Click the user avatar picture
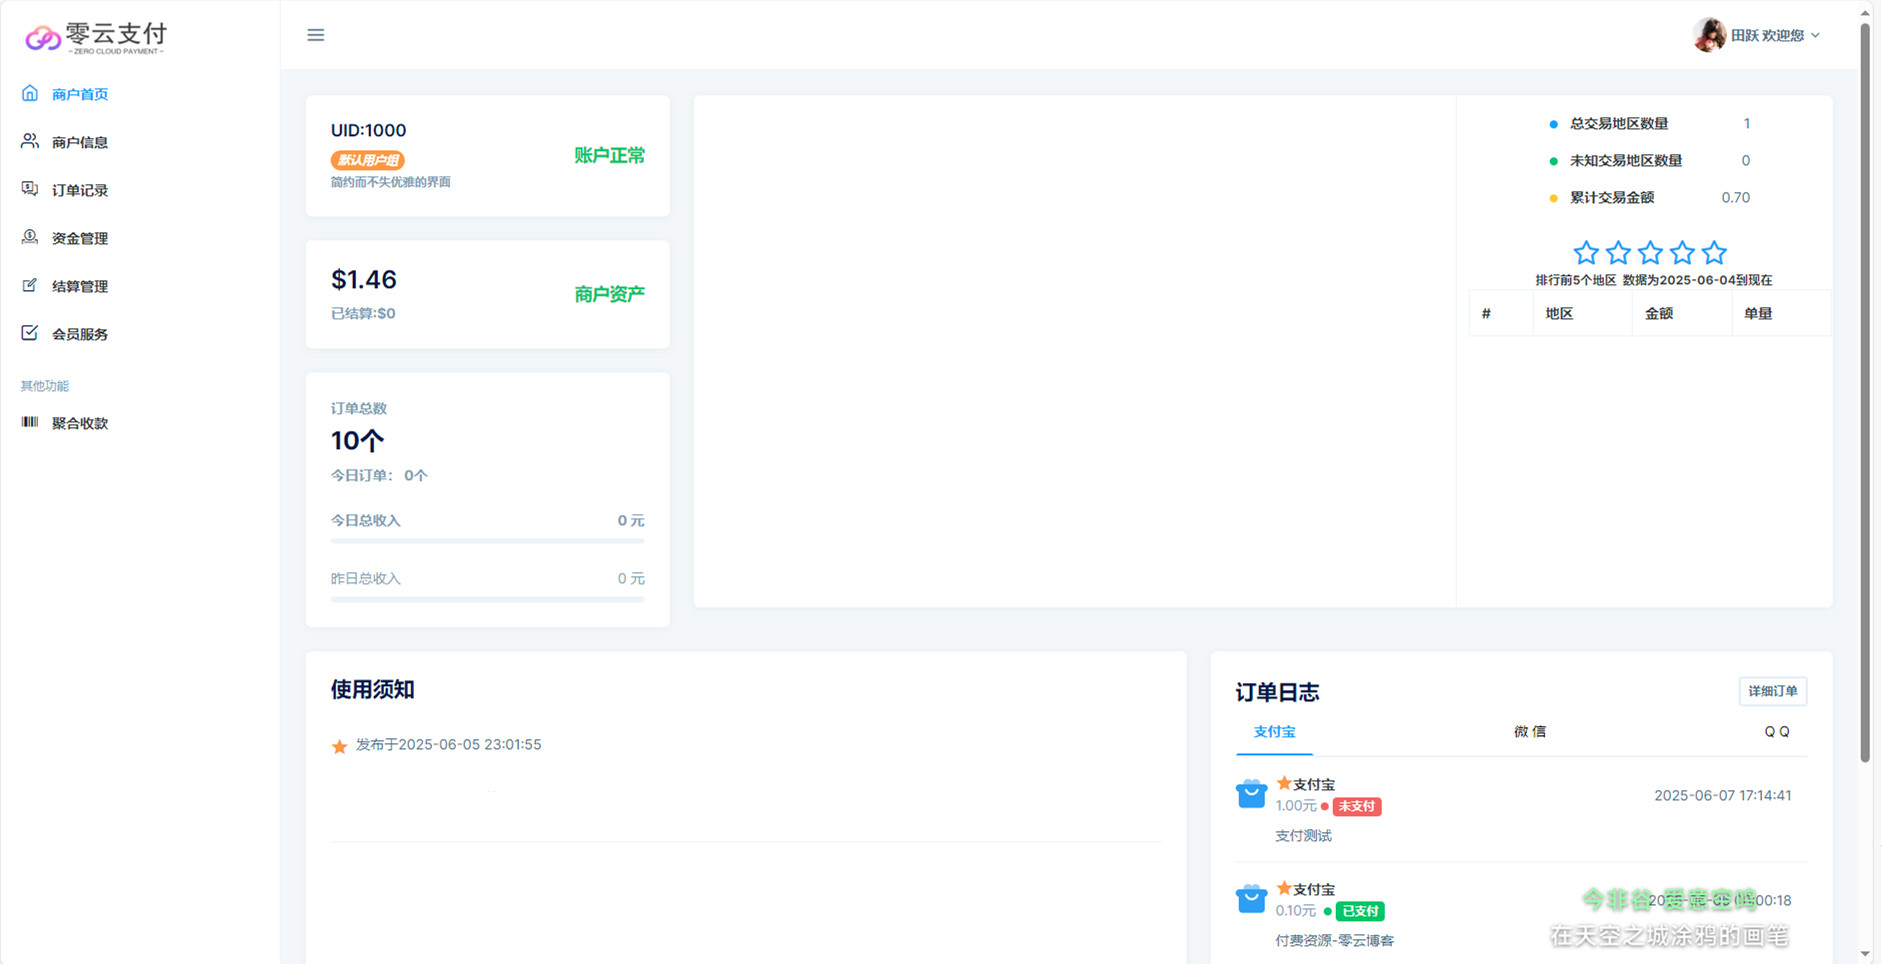Screen dimensions: 1882x965 click(1708, 35)
